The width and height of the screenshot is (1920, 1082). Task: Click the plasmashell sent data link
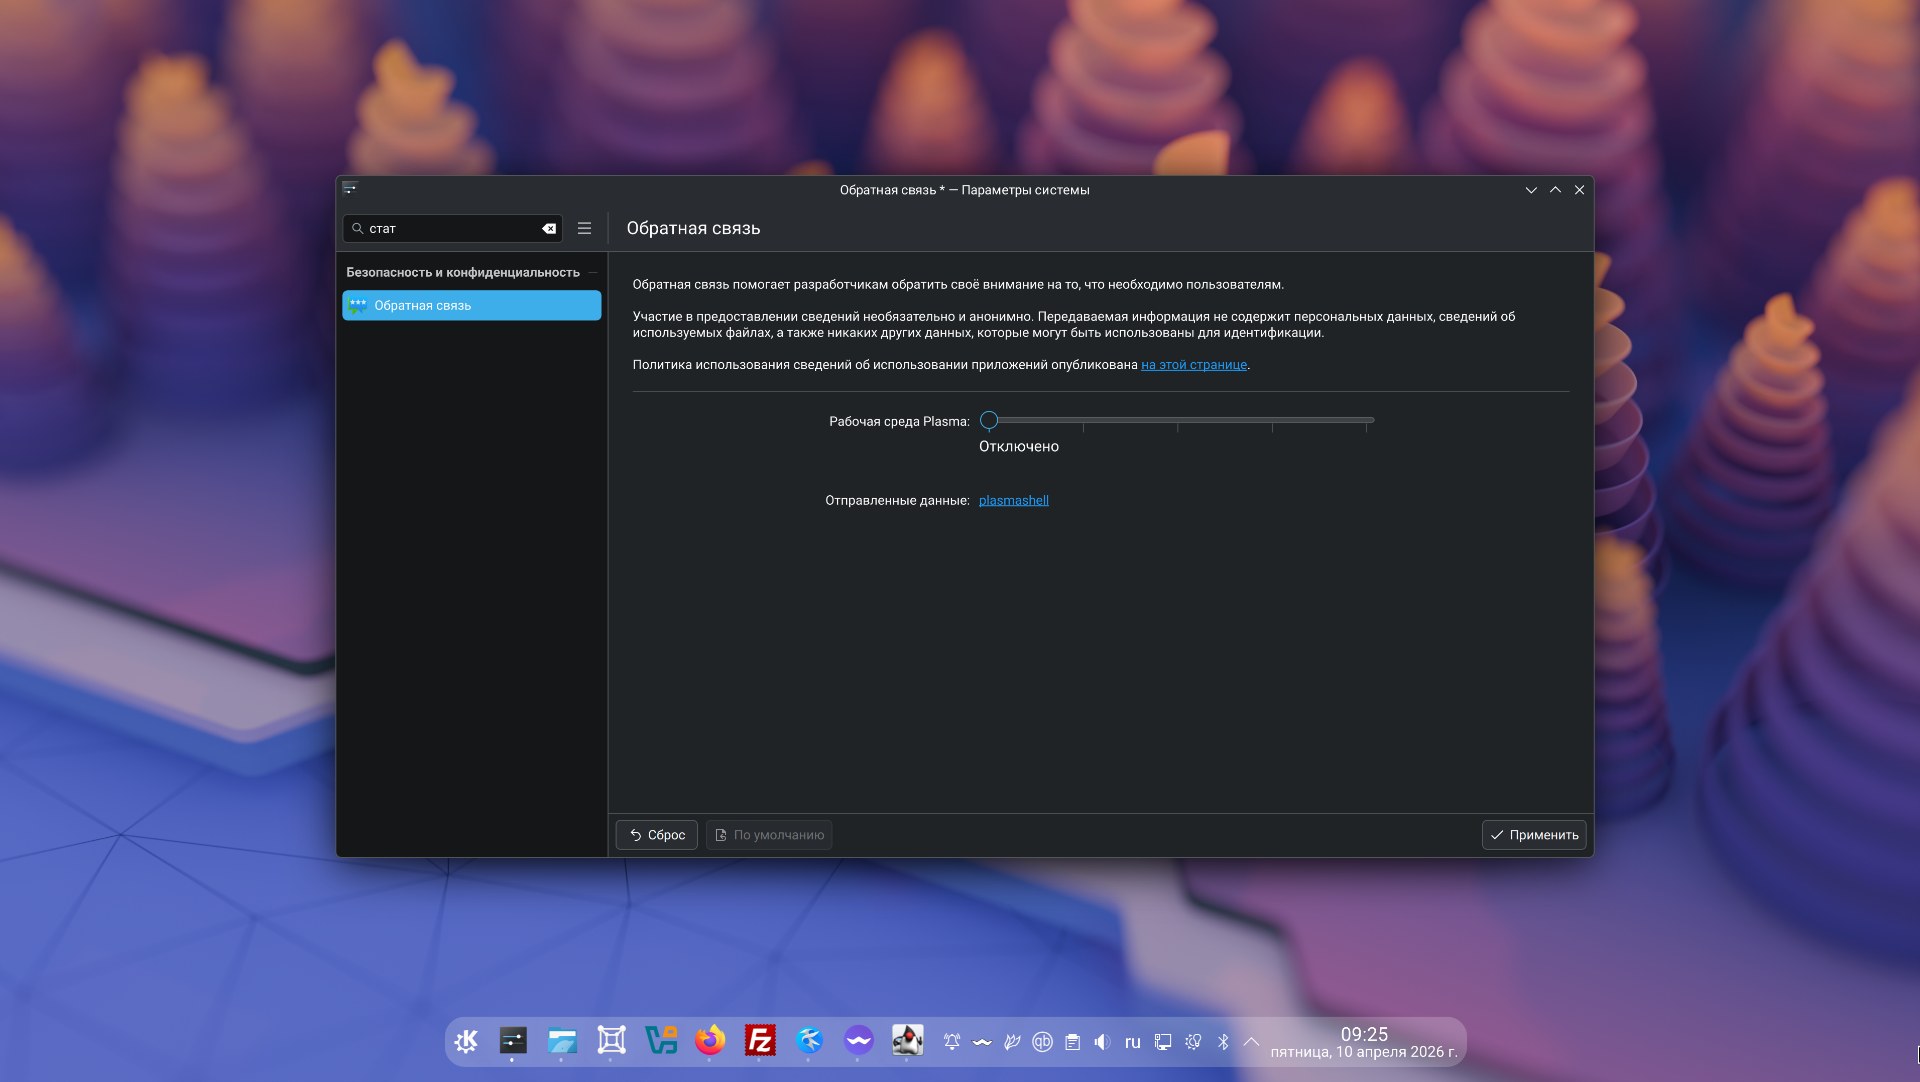coord(1013,501)
